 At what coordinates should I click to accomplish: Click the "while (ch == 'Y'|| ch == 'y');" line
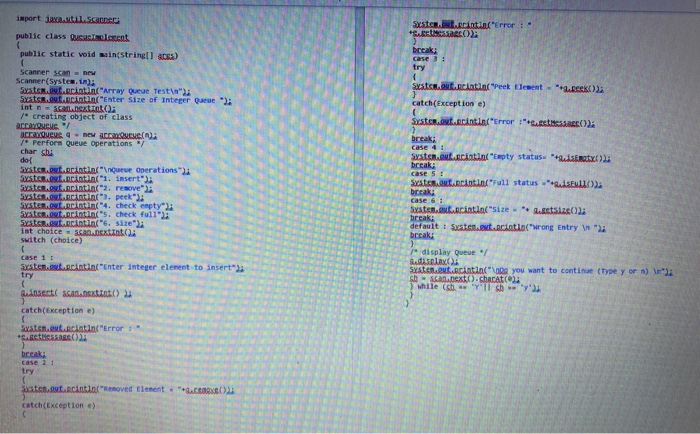click(x=475, y=287)
